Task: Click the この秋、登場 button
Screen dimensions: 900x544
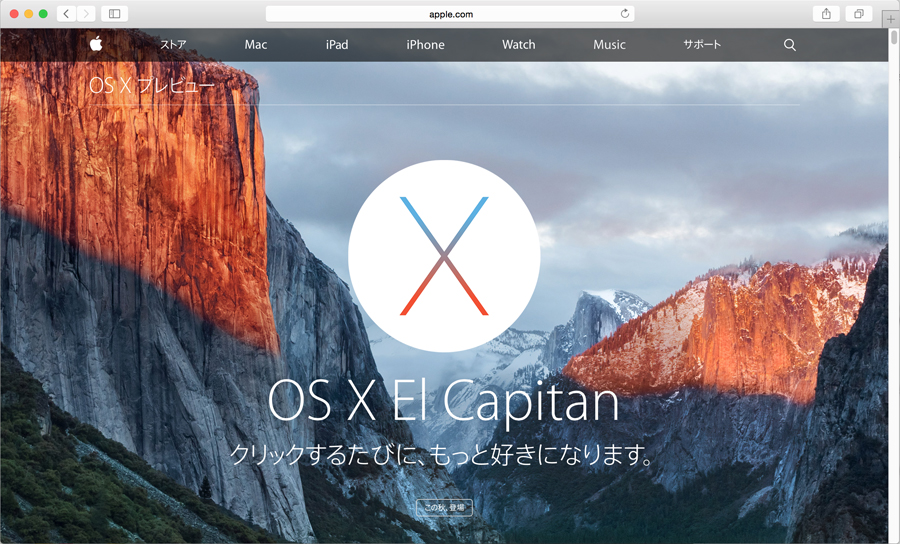Action: 444,507
